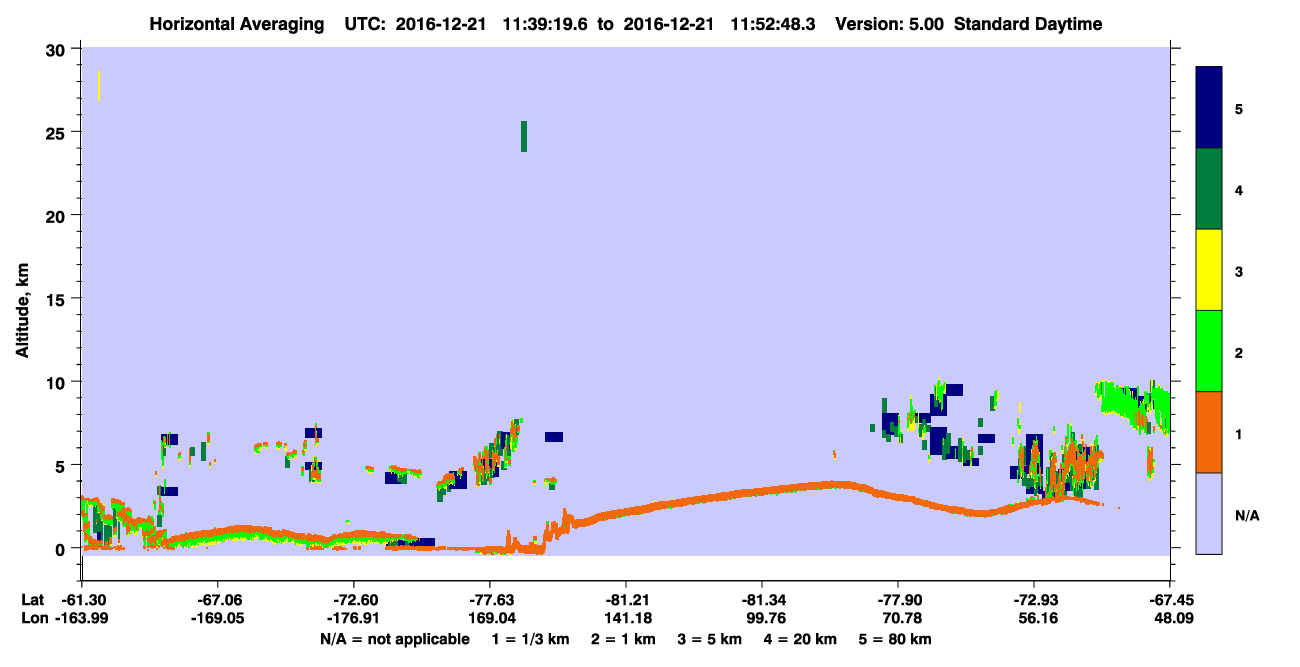Click the 'Lat' row label
Image resolution: width=1300 pixels, height=667 pixels.
pyautogui.click(x=32, y=600)
